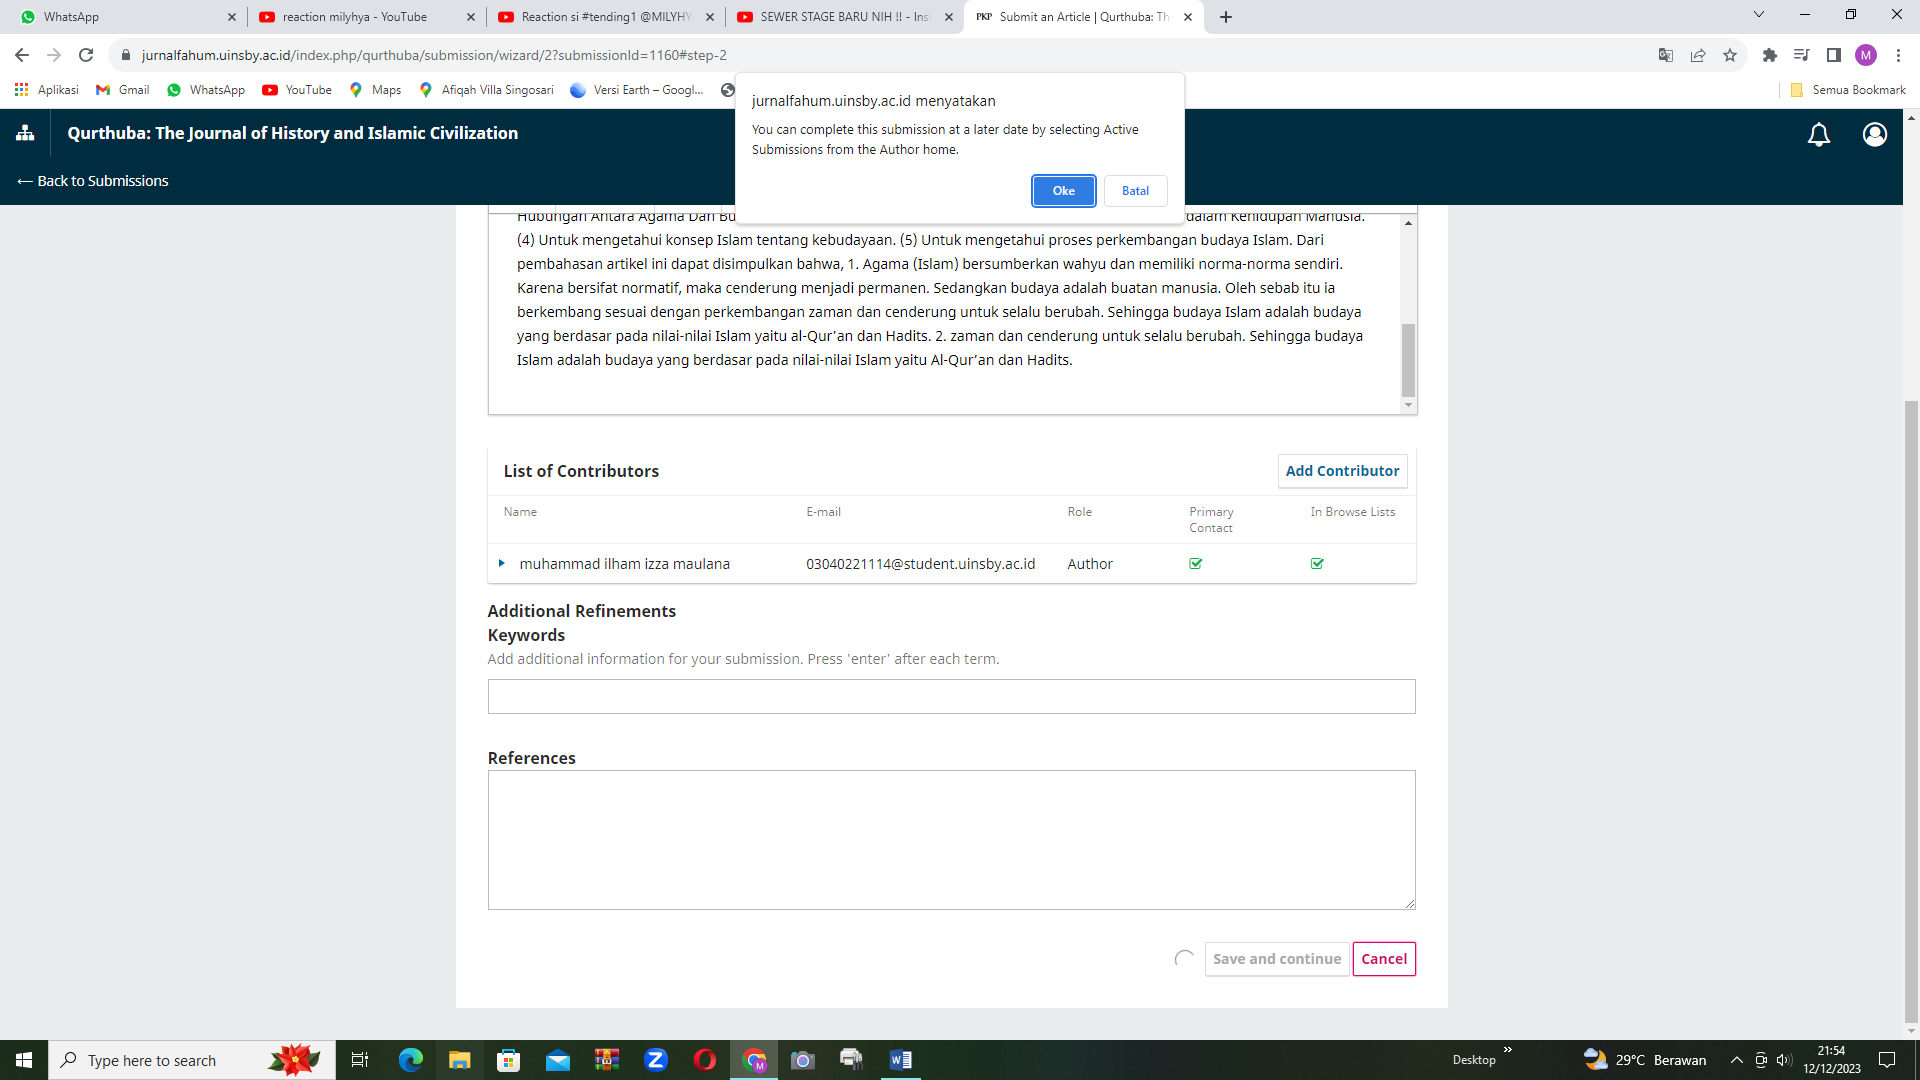This screenshot has width=1920, height=1080.
Task: Show hidden system tray icons with the chevron
Action: pos(1736,1060)
